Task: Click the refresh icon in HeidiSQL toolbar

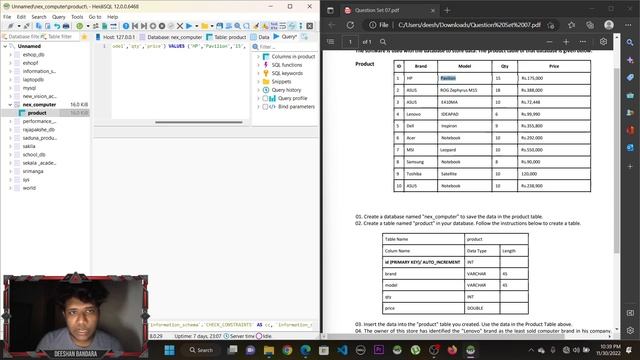Action: (80, 26)
